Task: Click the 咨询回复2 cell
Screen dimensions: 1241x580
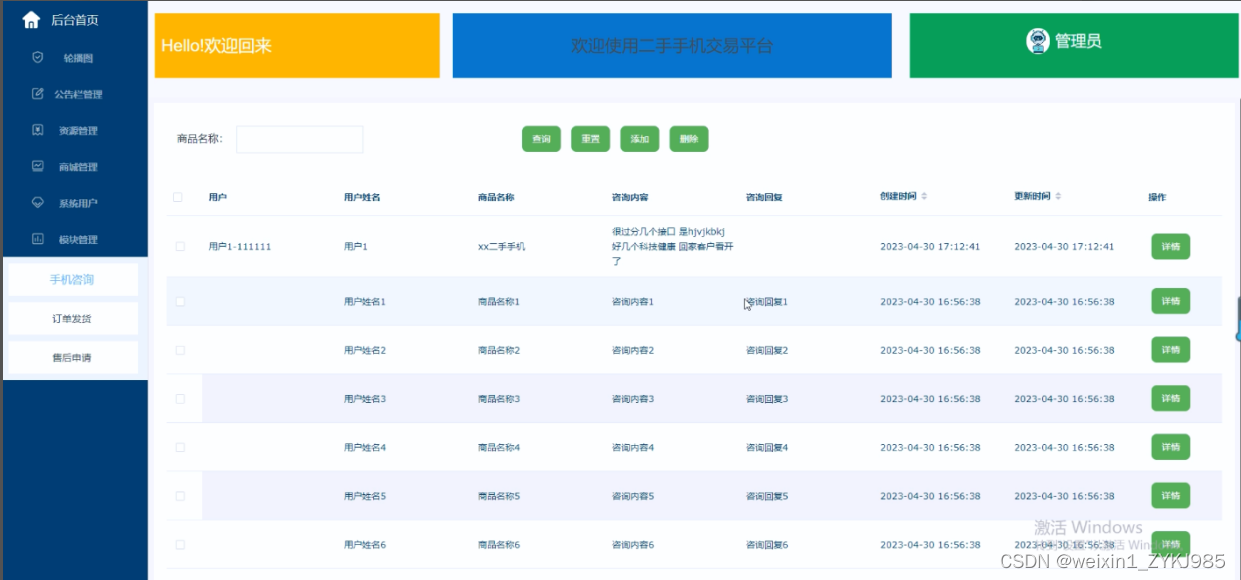Action: point(767,350)
